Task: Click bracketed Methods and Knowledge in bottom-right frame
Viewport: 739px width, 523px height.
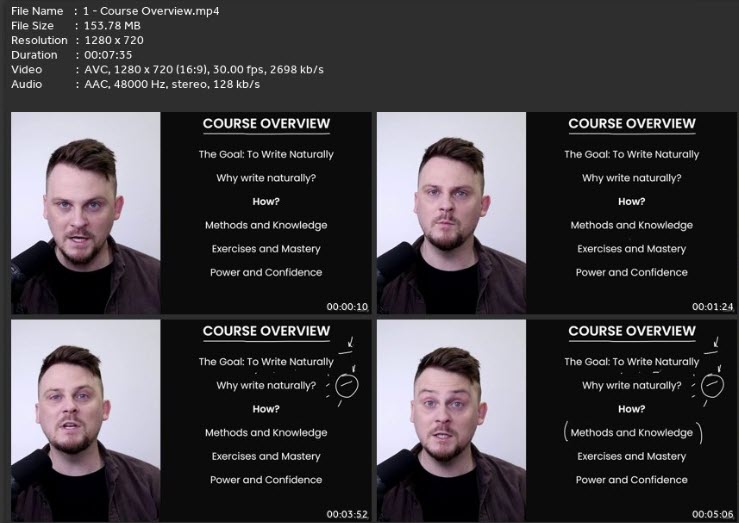Action: point(632,433)
